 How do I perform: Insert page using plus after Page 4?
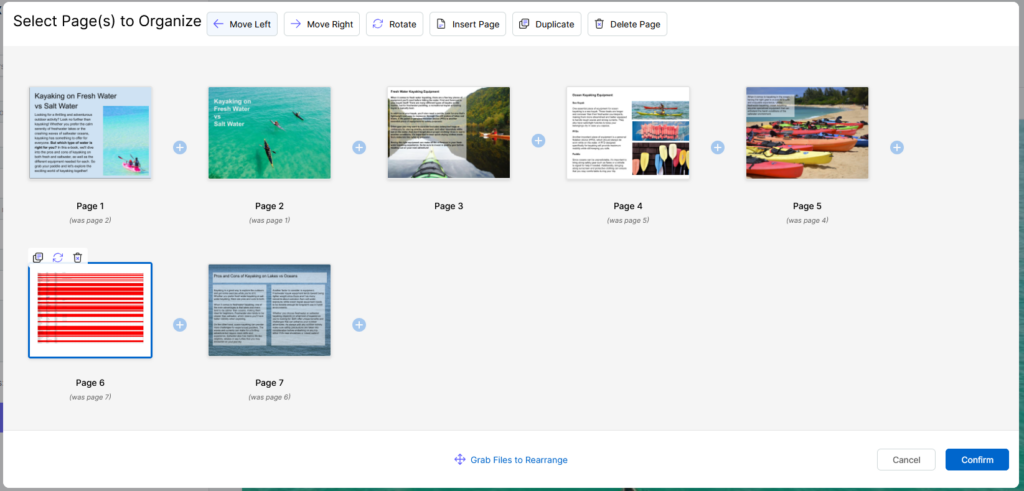coord(717,148)
